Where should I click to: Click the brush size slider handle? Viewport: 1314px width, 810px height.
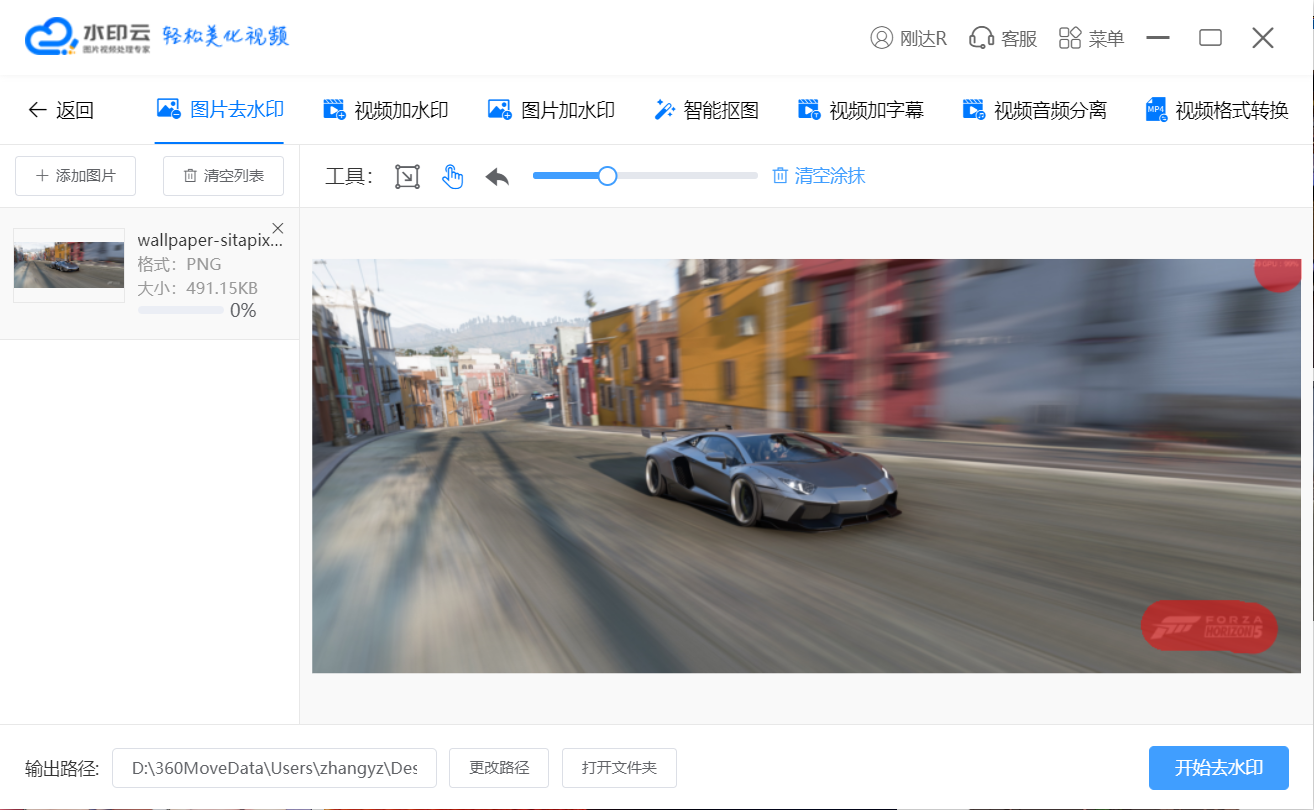607,176
